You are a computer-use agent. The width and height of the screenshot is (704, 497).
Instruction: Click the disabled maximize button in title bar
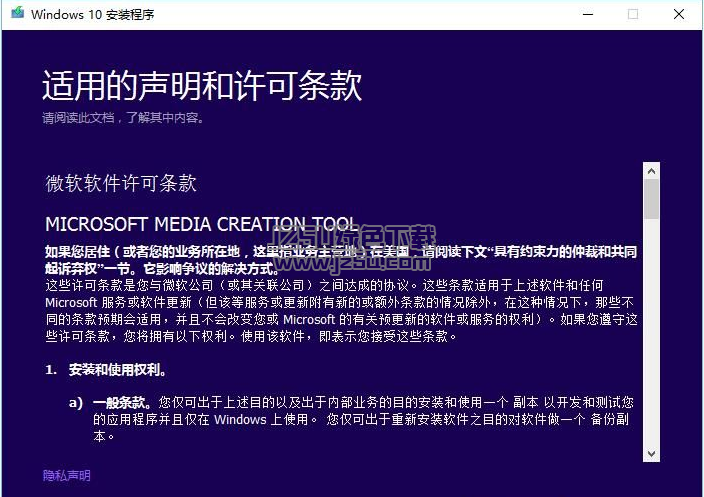pyautogui.click(x=633, y=14)
